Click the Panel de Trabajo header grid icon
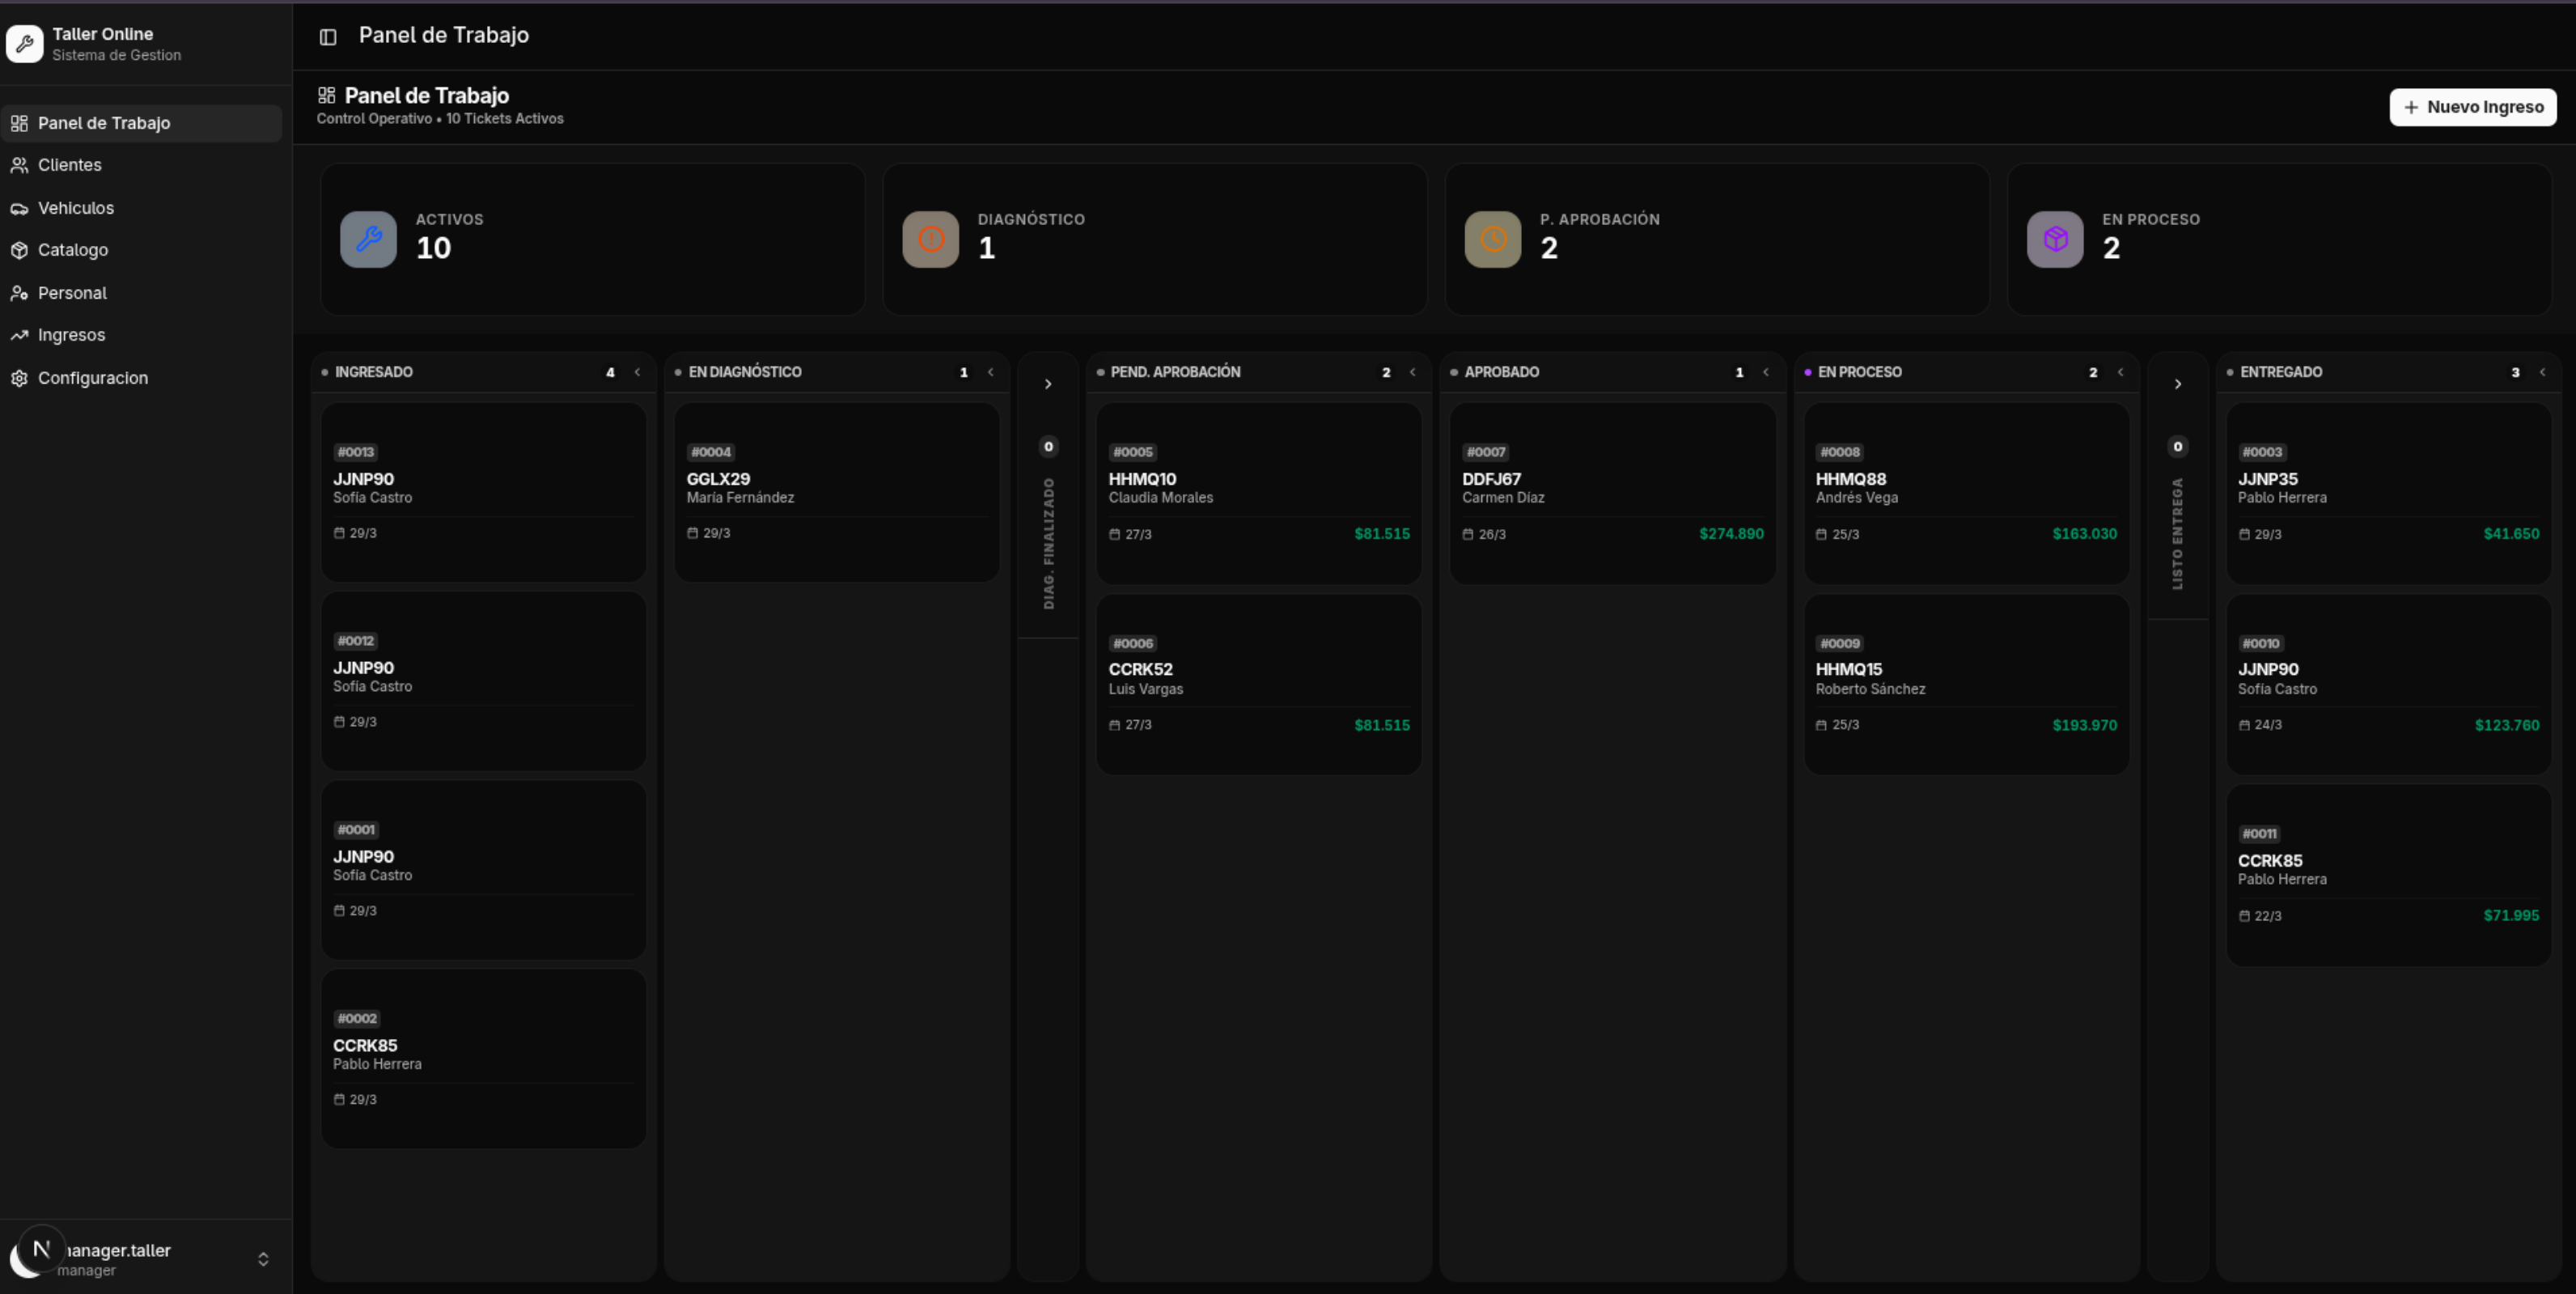2576x1294 pixels. tap(326, 95)
